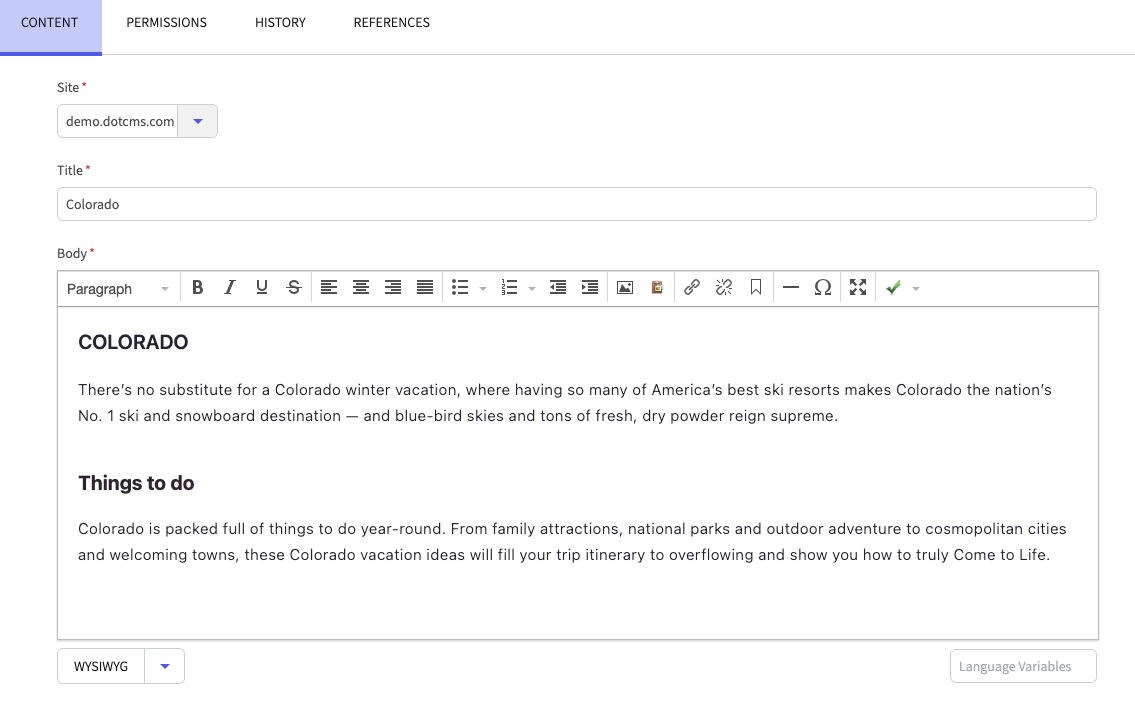This screenshot has height=719, width=1135.
Task: Insert a special character with Omega icon
Action: pyautogui.click(x=823, y=288)
